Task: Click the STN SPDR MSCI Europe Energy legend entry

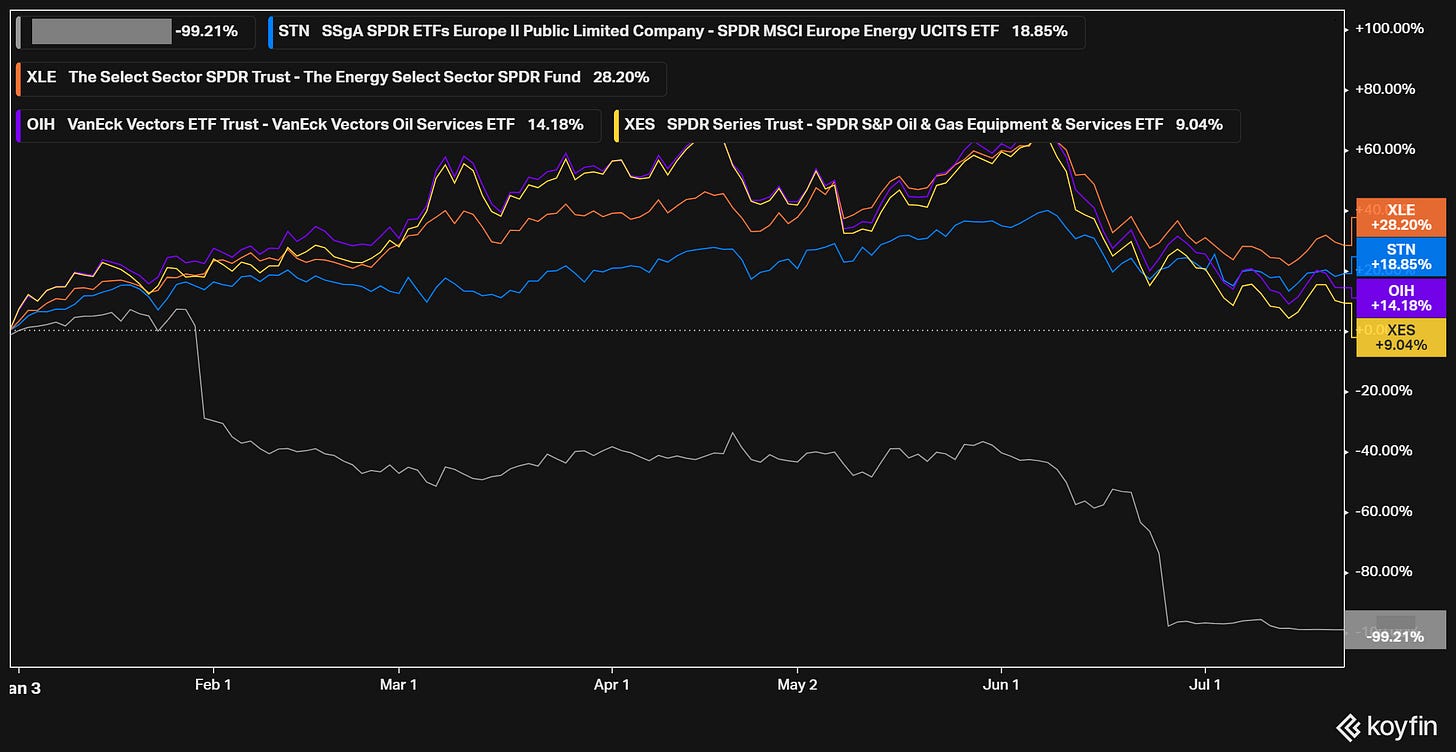Action: [x=676, y=31]
